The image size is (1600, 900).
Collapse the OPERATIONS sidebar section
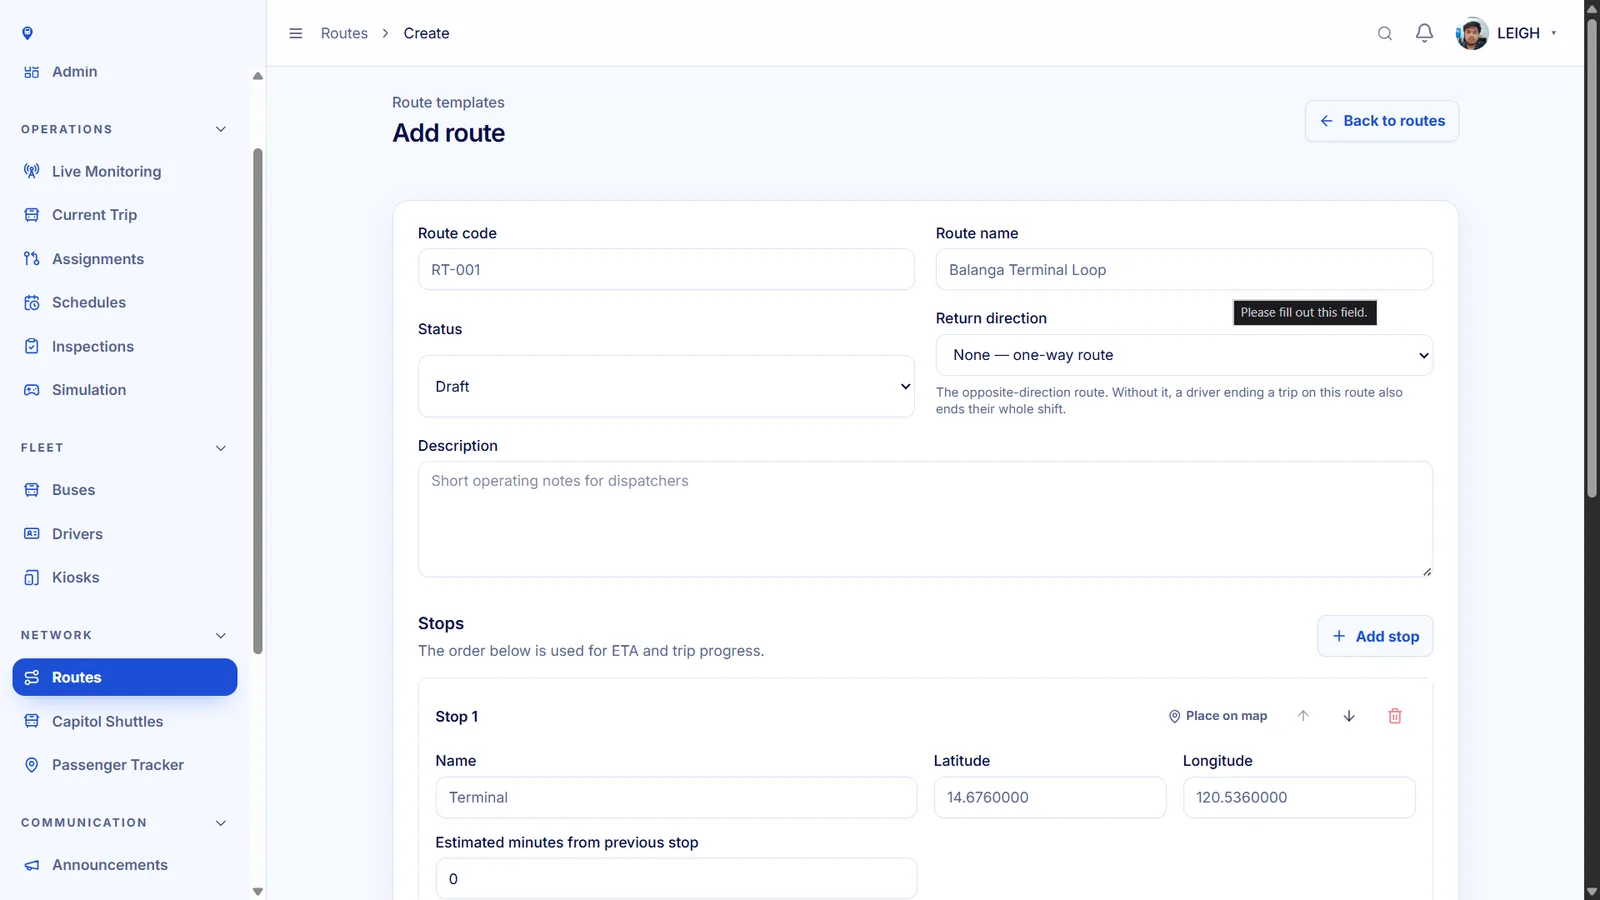click(221, 129)
